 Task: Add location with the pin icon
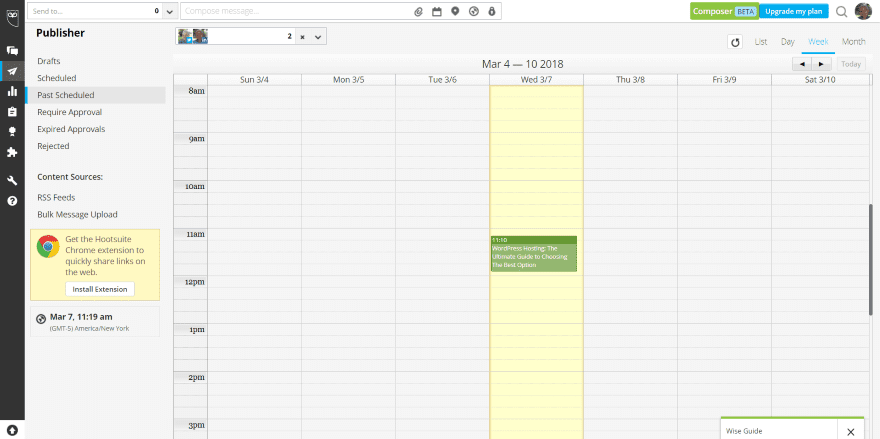[455, 11]
